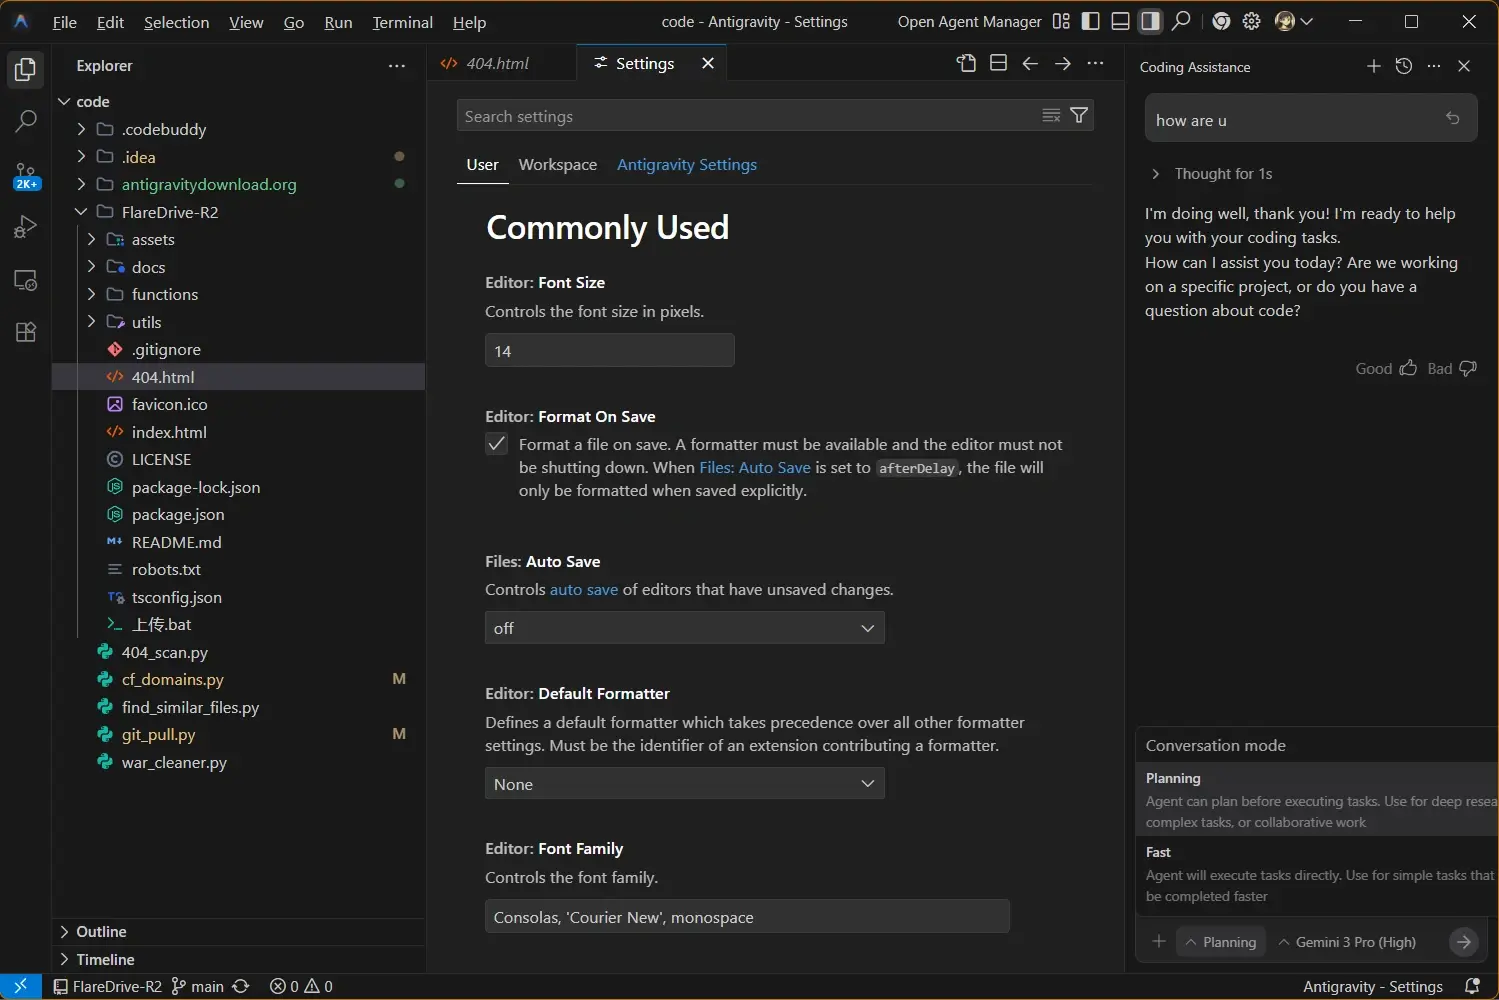Click Open Agent Manager button
Viewport: 1499px width, 1000px height.
pyautogui.click(x=970, y=22)
